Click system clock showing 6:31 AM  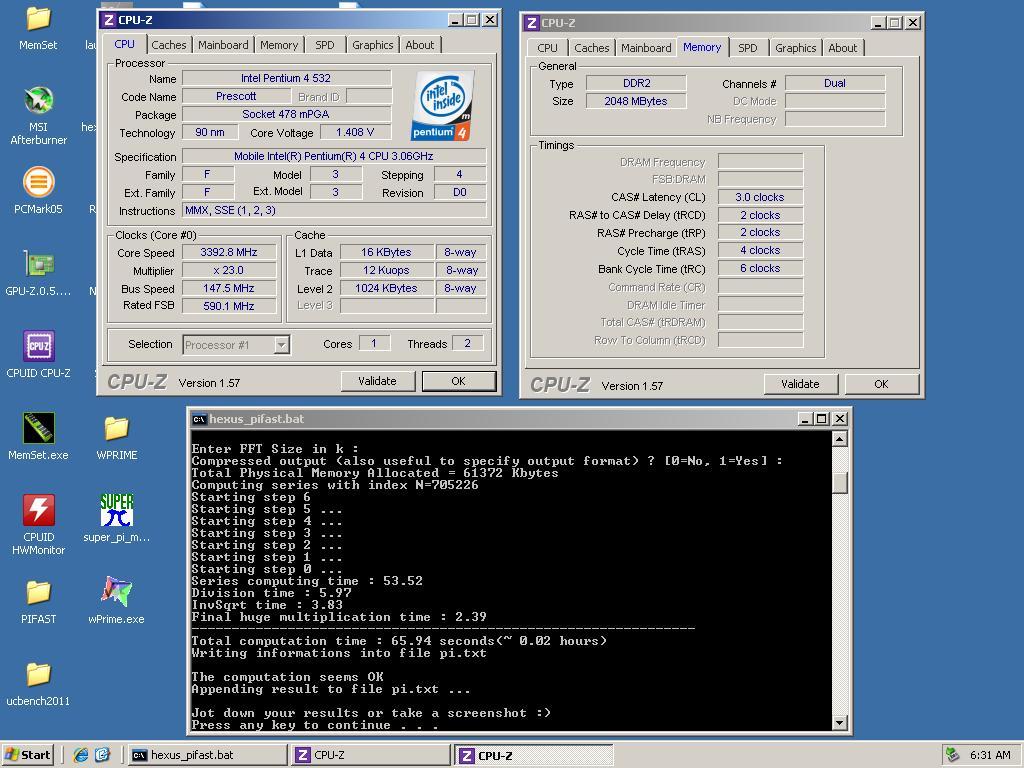[x=990, y=755]
